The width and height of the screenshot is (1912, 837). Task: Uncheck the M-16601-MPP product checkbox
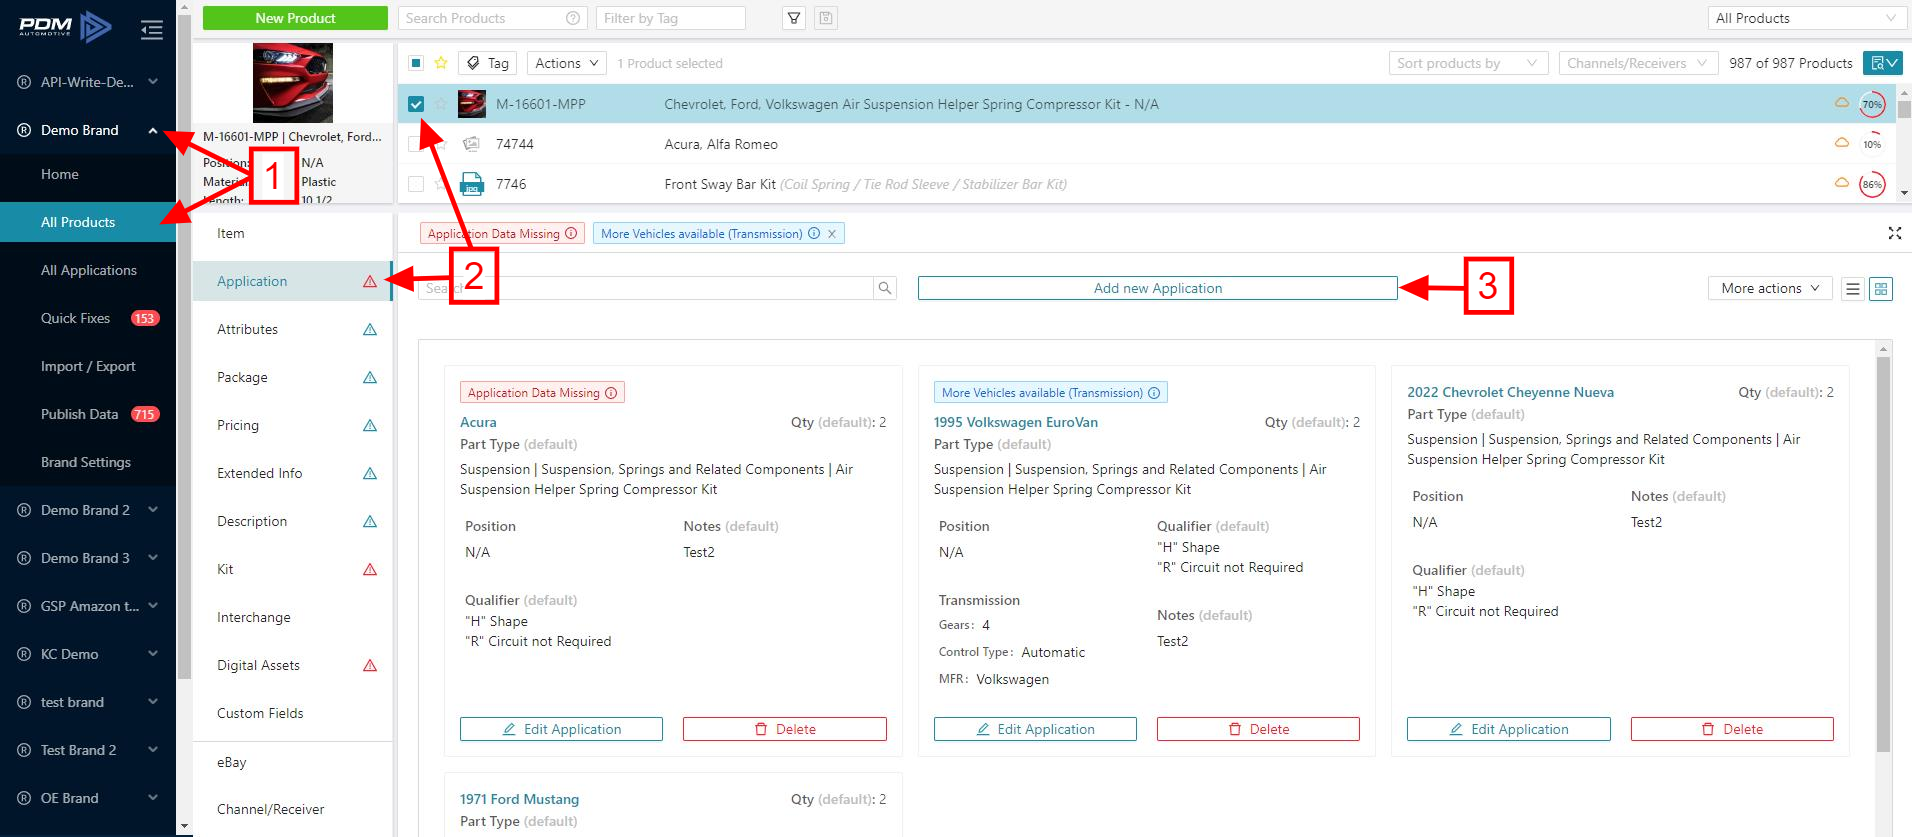point(416,104)
